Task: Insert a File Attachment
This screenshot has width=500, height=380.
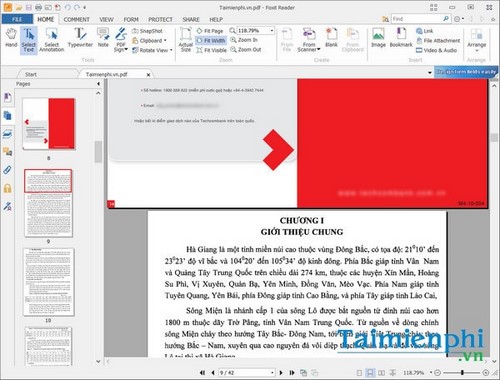Action: click(x=438, y=41)
